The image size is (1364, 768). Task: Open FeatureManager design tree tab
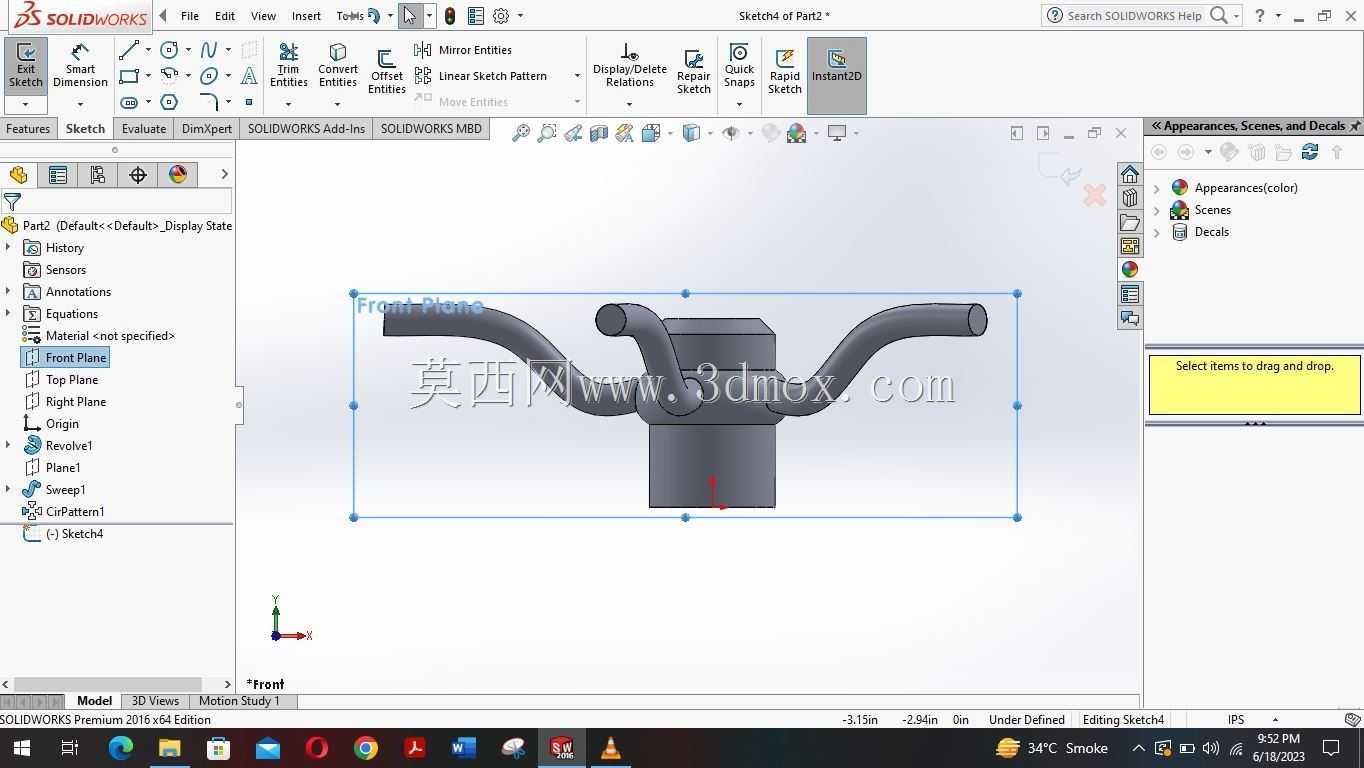coord(18,175)
